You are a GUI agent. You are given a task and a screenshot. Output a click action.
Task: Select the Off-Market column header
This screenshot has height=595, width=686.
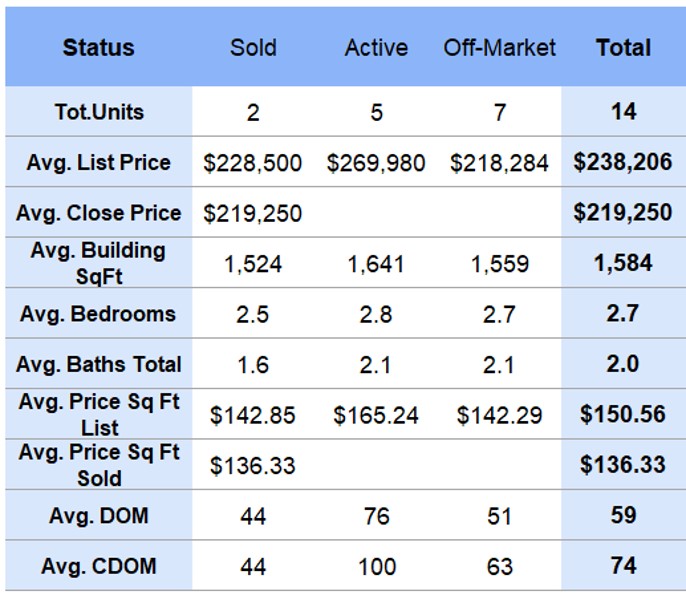(499, 48)
